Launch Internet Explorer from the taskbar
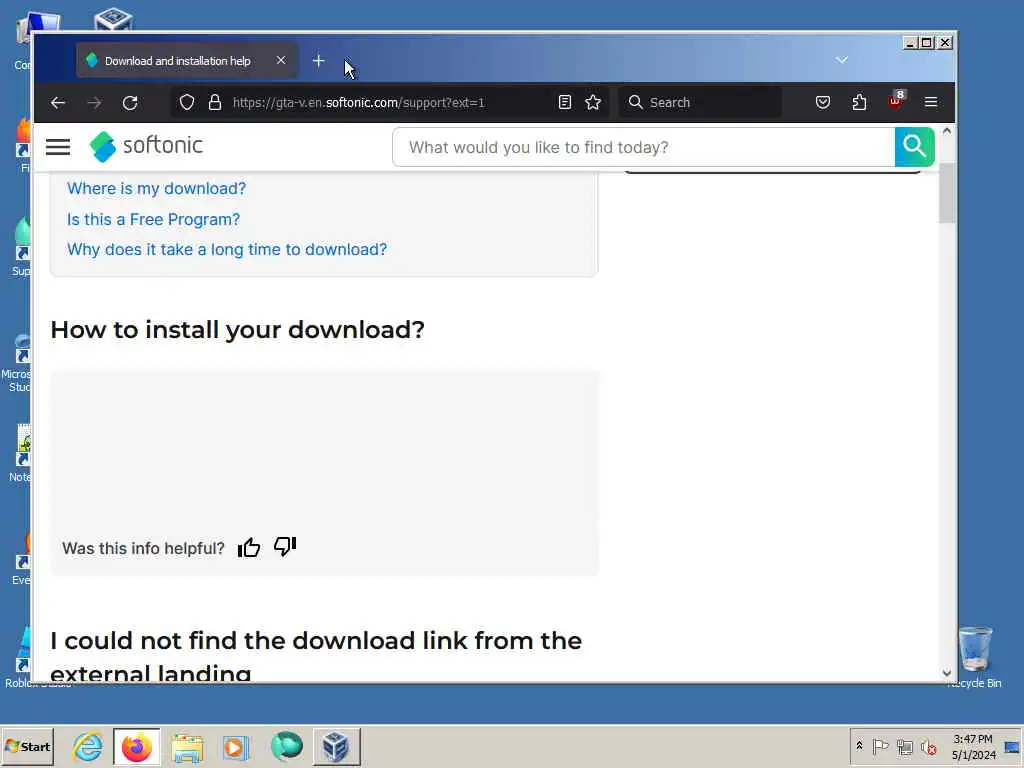 88,746
